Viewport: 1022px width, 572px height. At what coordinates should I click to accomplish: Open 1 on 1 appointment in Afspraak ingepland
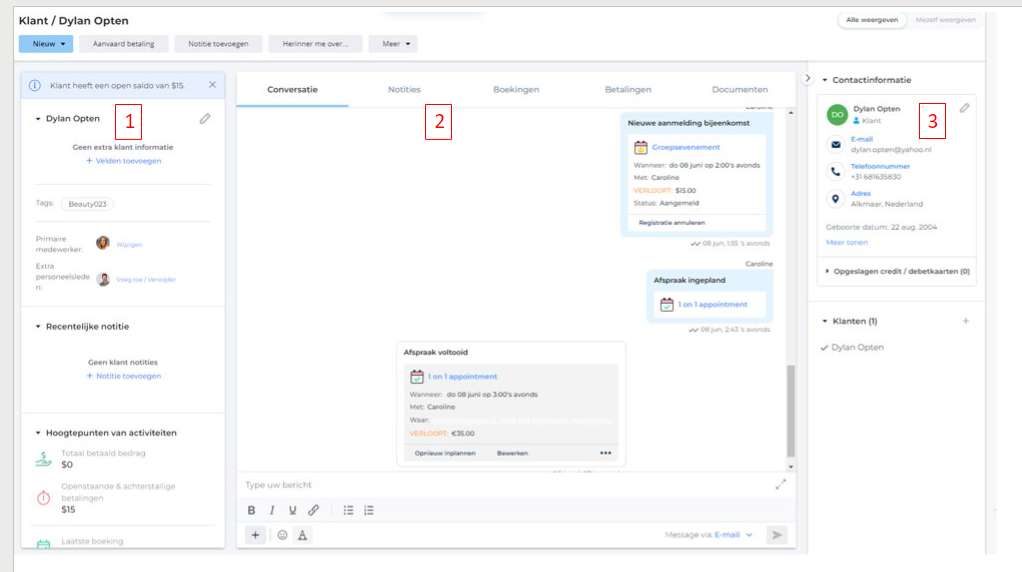pyautogui.click(x=712, y=304)
